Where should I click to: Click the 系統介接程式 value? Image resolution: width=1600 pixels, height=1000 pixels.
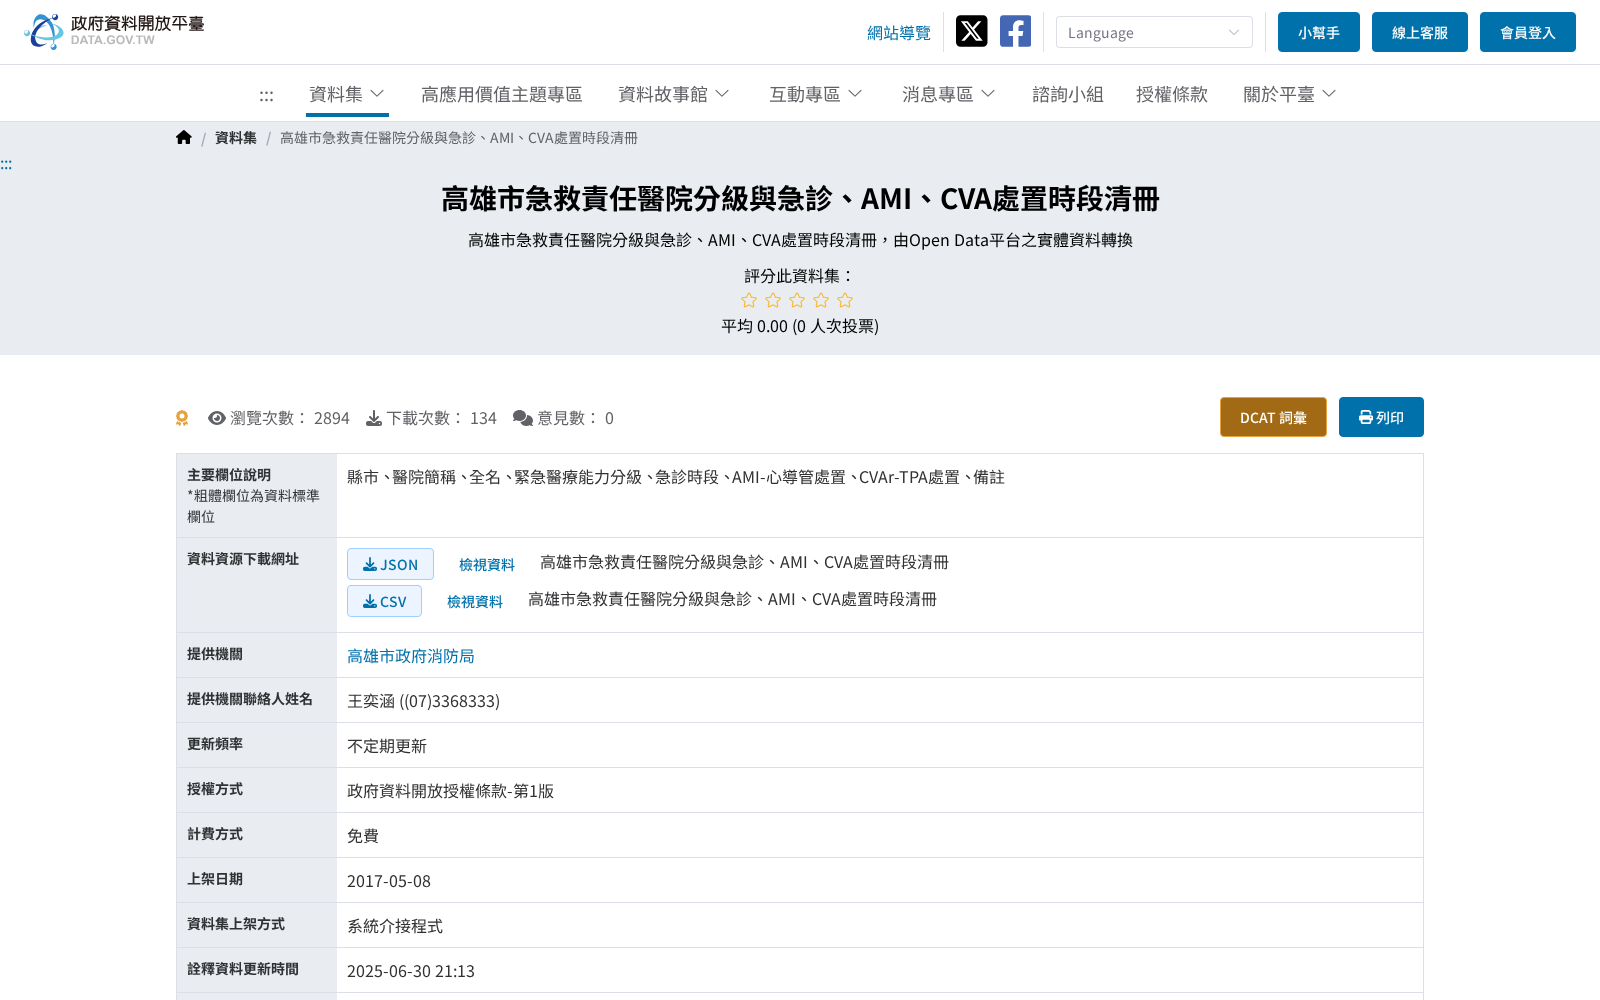(395, 926)
